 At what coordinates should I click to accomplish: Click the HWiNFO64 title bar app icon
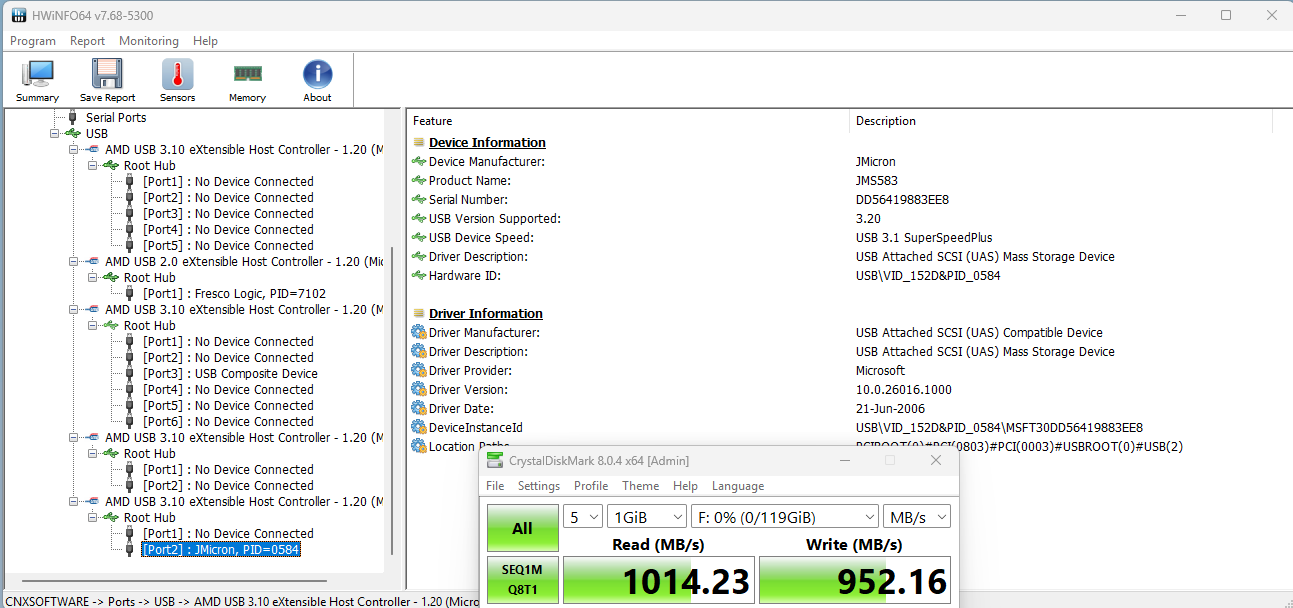[18, 15]
